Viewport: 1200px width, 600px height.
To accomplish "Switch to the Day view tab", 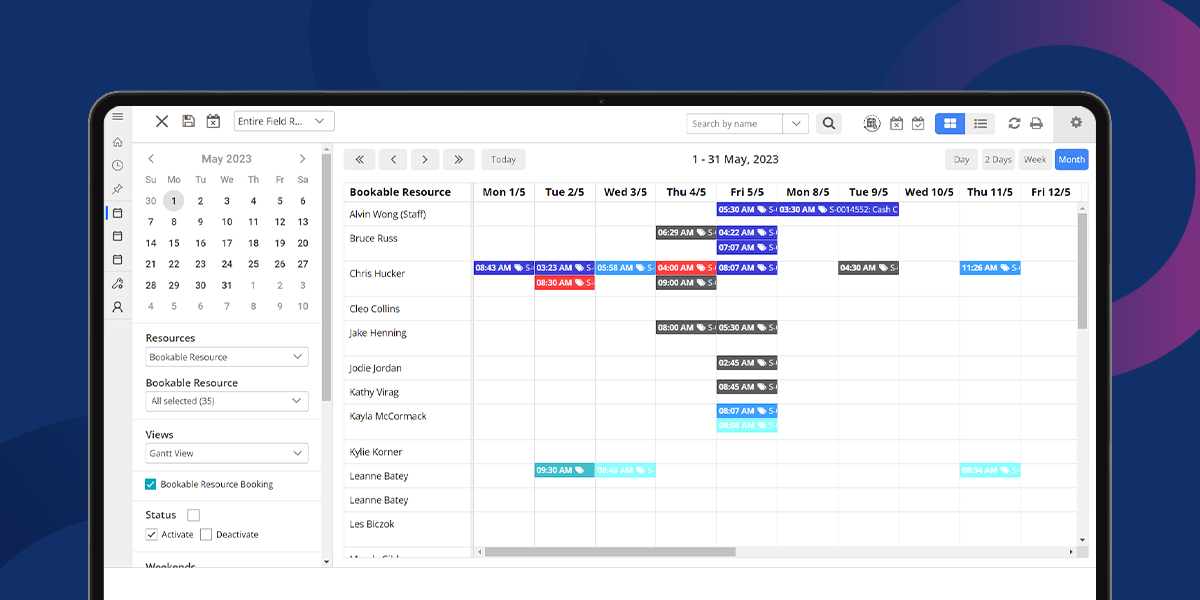I will point(961,159).
